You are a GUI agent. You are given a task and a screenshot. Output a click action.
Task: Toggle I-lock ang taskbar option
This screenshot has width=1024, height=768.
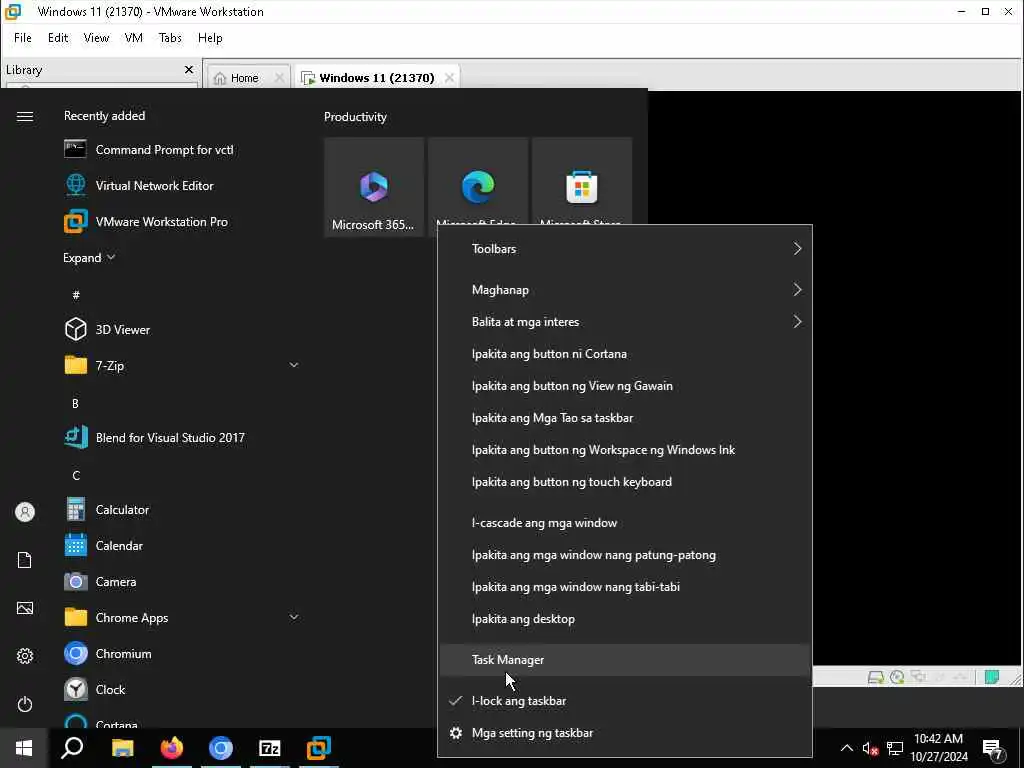point(625,701)
